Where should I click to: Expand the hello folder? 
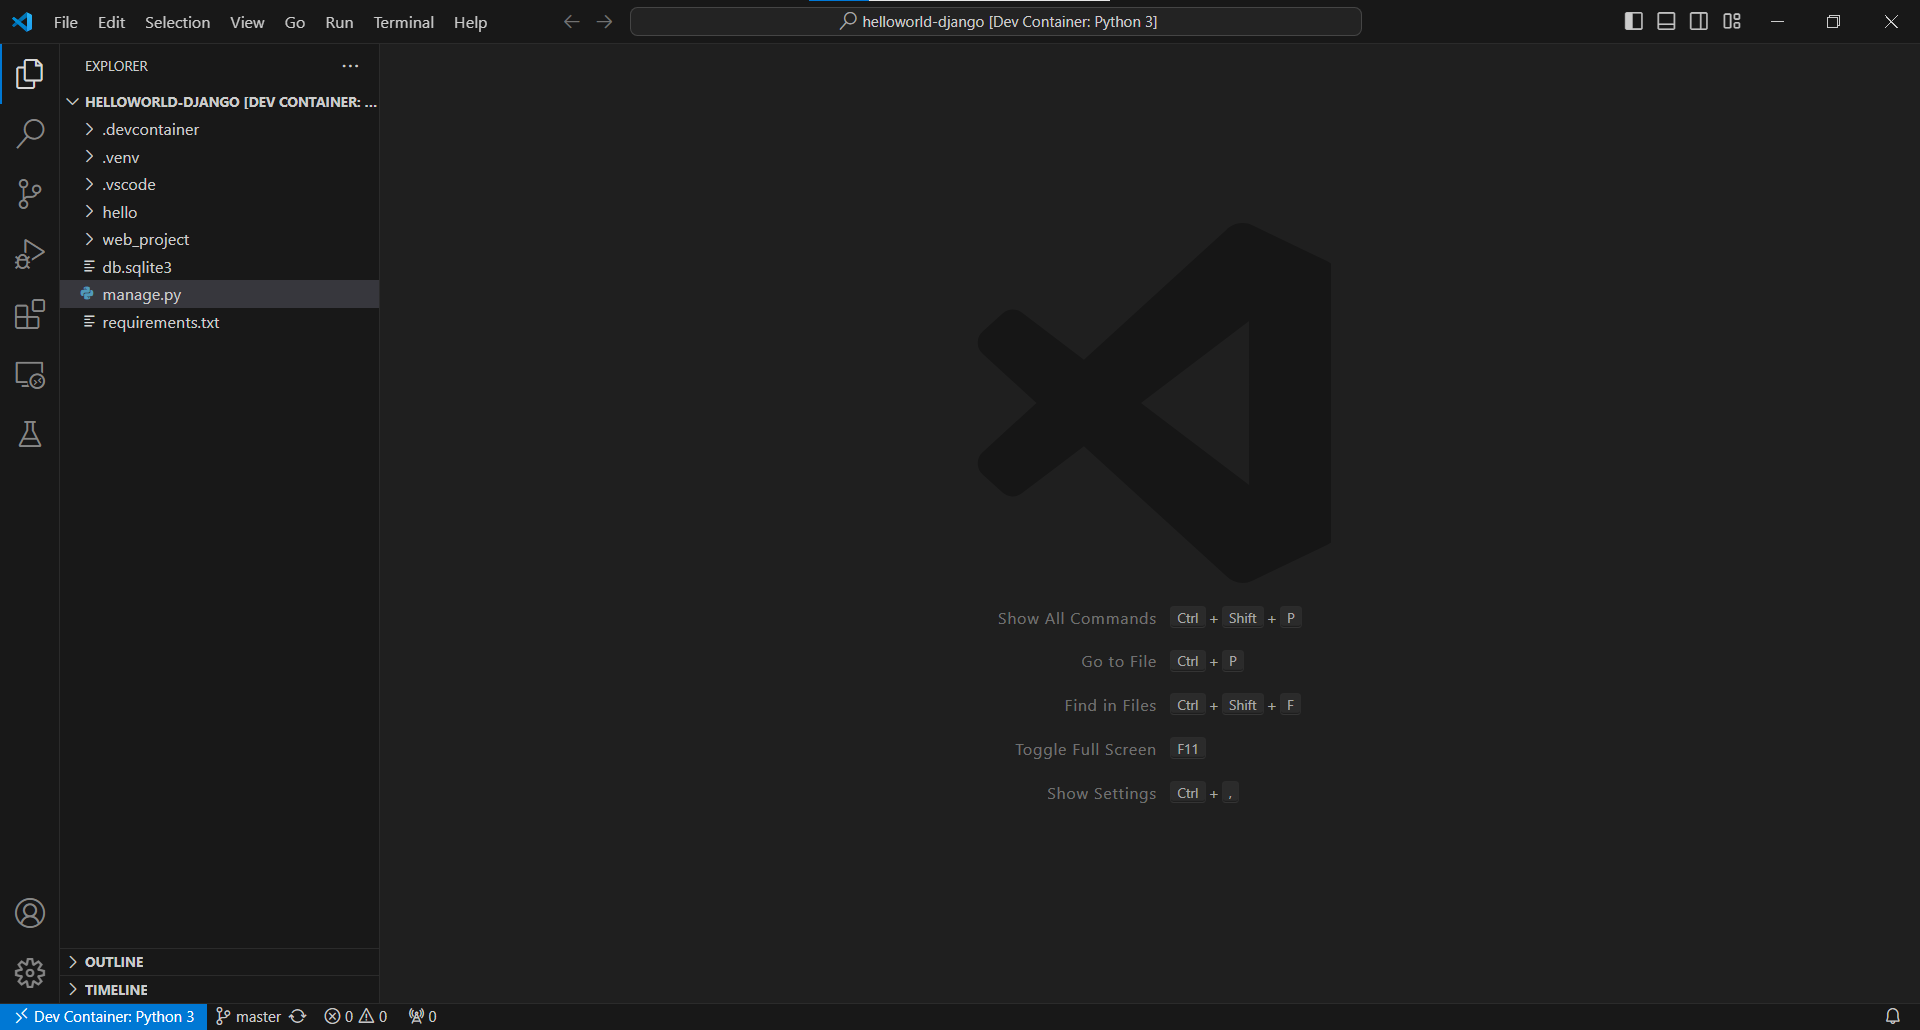point(220,212)
